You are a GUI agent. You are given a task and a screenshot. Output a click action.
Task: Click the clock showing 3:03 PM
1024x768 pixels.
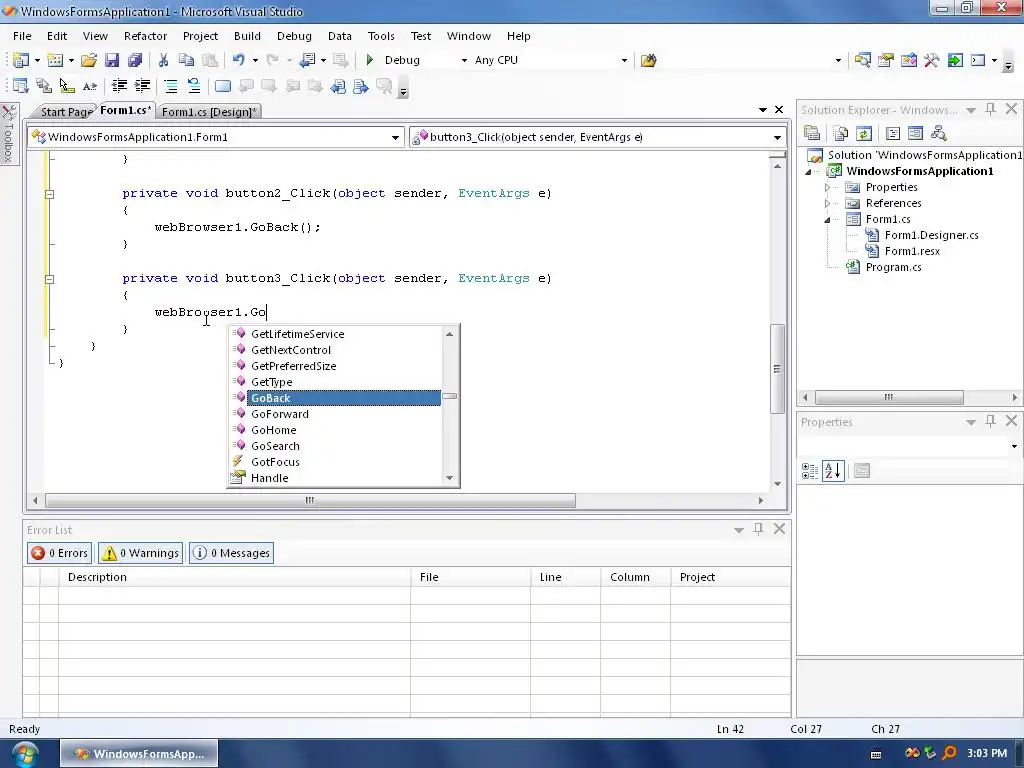(x=987, y=754)
